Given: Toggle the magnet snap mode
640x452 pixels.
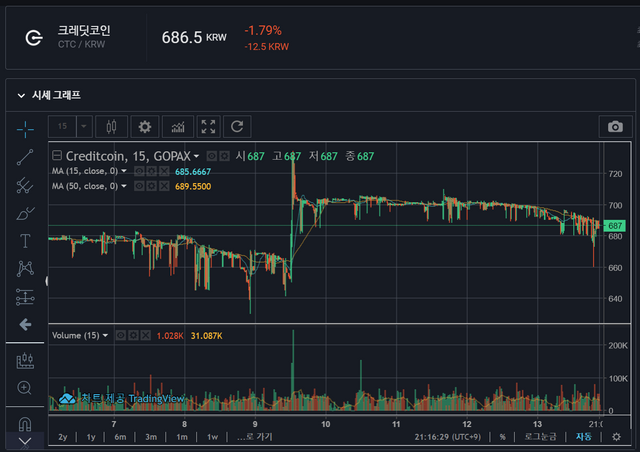Looking at the screenshot, I should click(x=25, y=424).
